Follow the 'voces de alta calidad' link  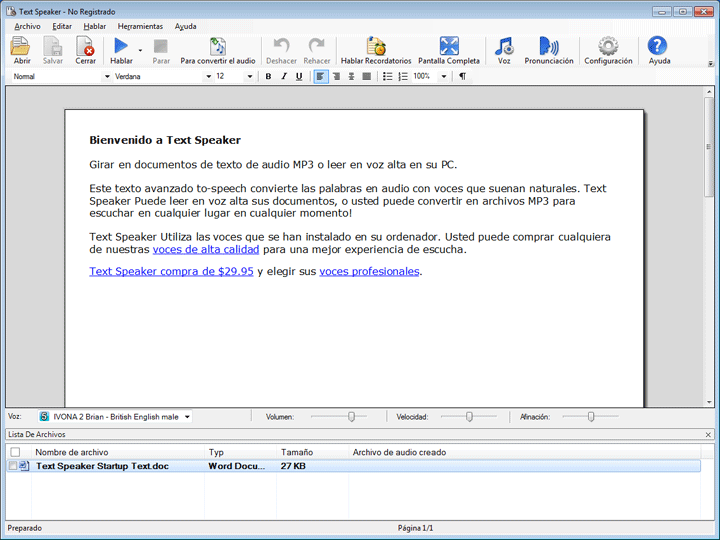206,249
